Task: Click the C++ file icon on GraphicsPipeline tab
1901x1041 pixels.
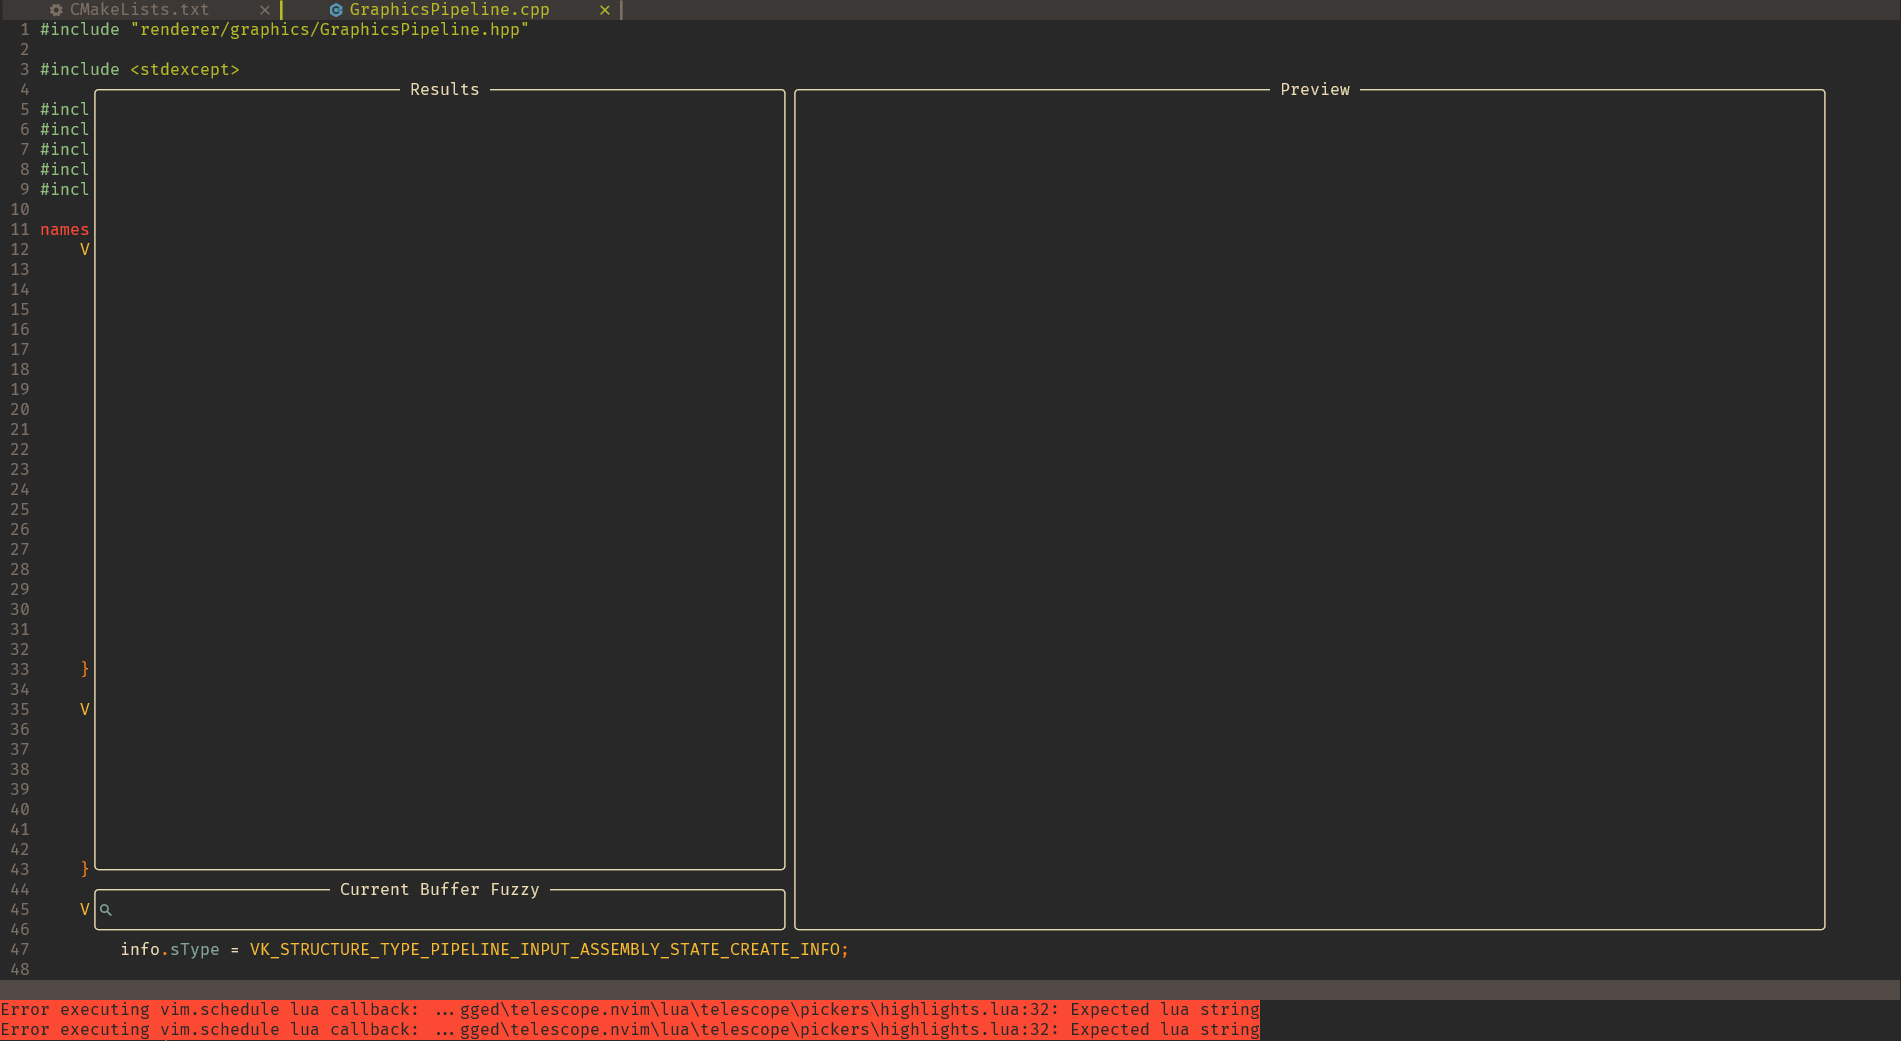Action: (x=336, y=10)
